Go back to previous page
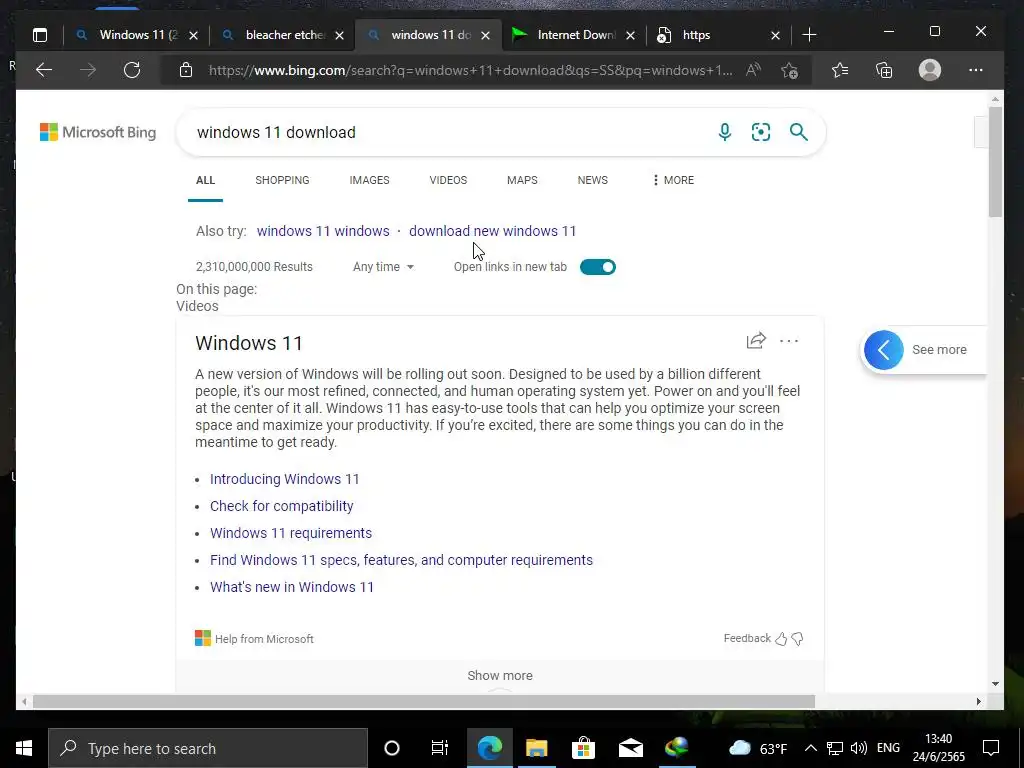This screenshot has width=1024, height=768. (44, 70)
